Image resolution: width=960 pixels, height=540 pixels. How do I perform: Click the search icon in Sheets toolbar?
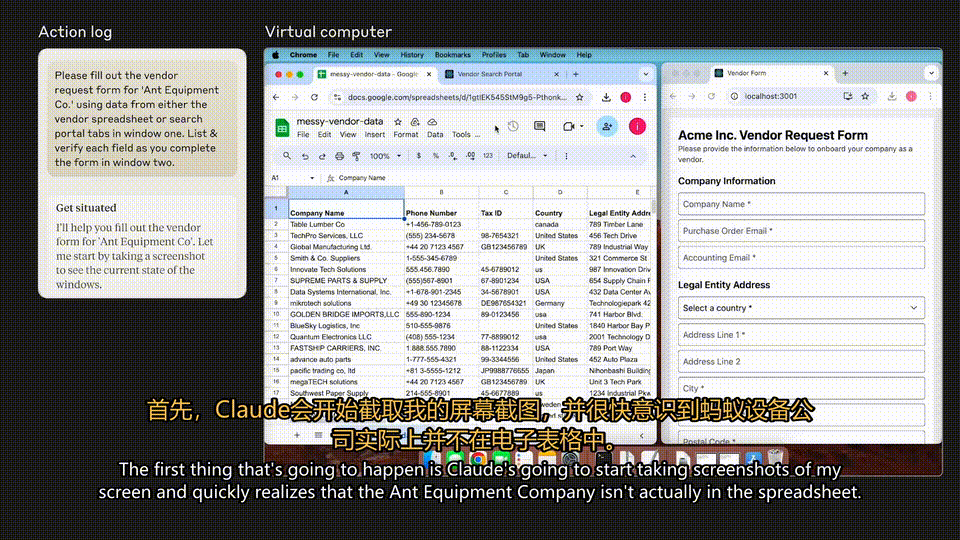[287, 156]
